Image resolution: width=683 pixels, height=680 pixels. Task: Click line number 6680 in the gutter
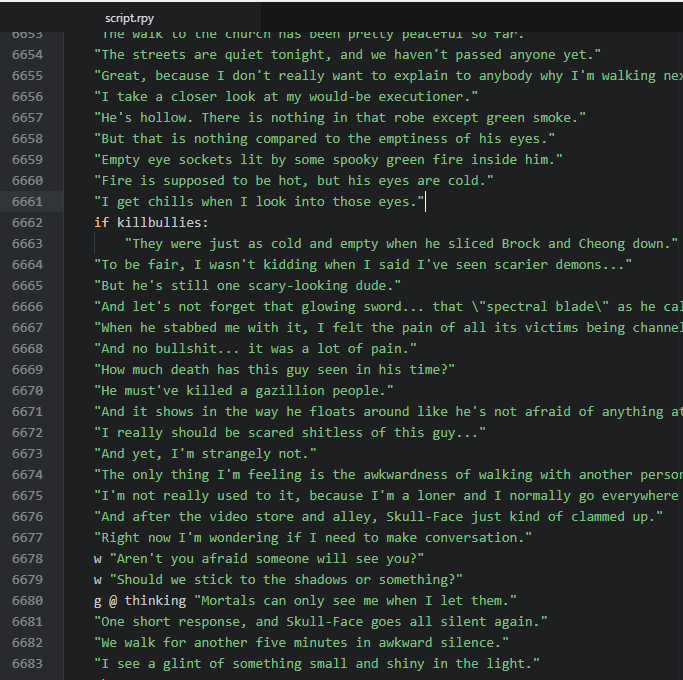[x=27, y=601]
